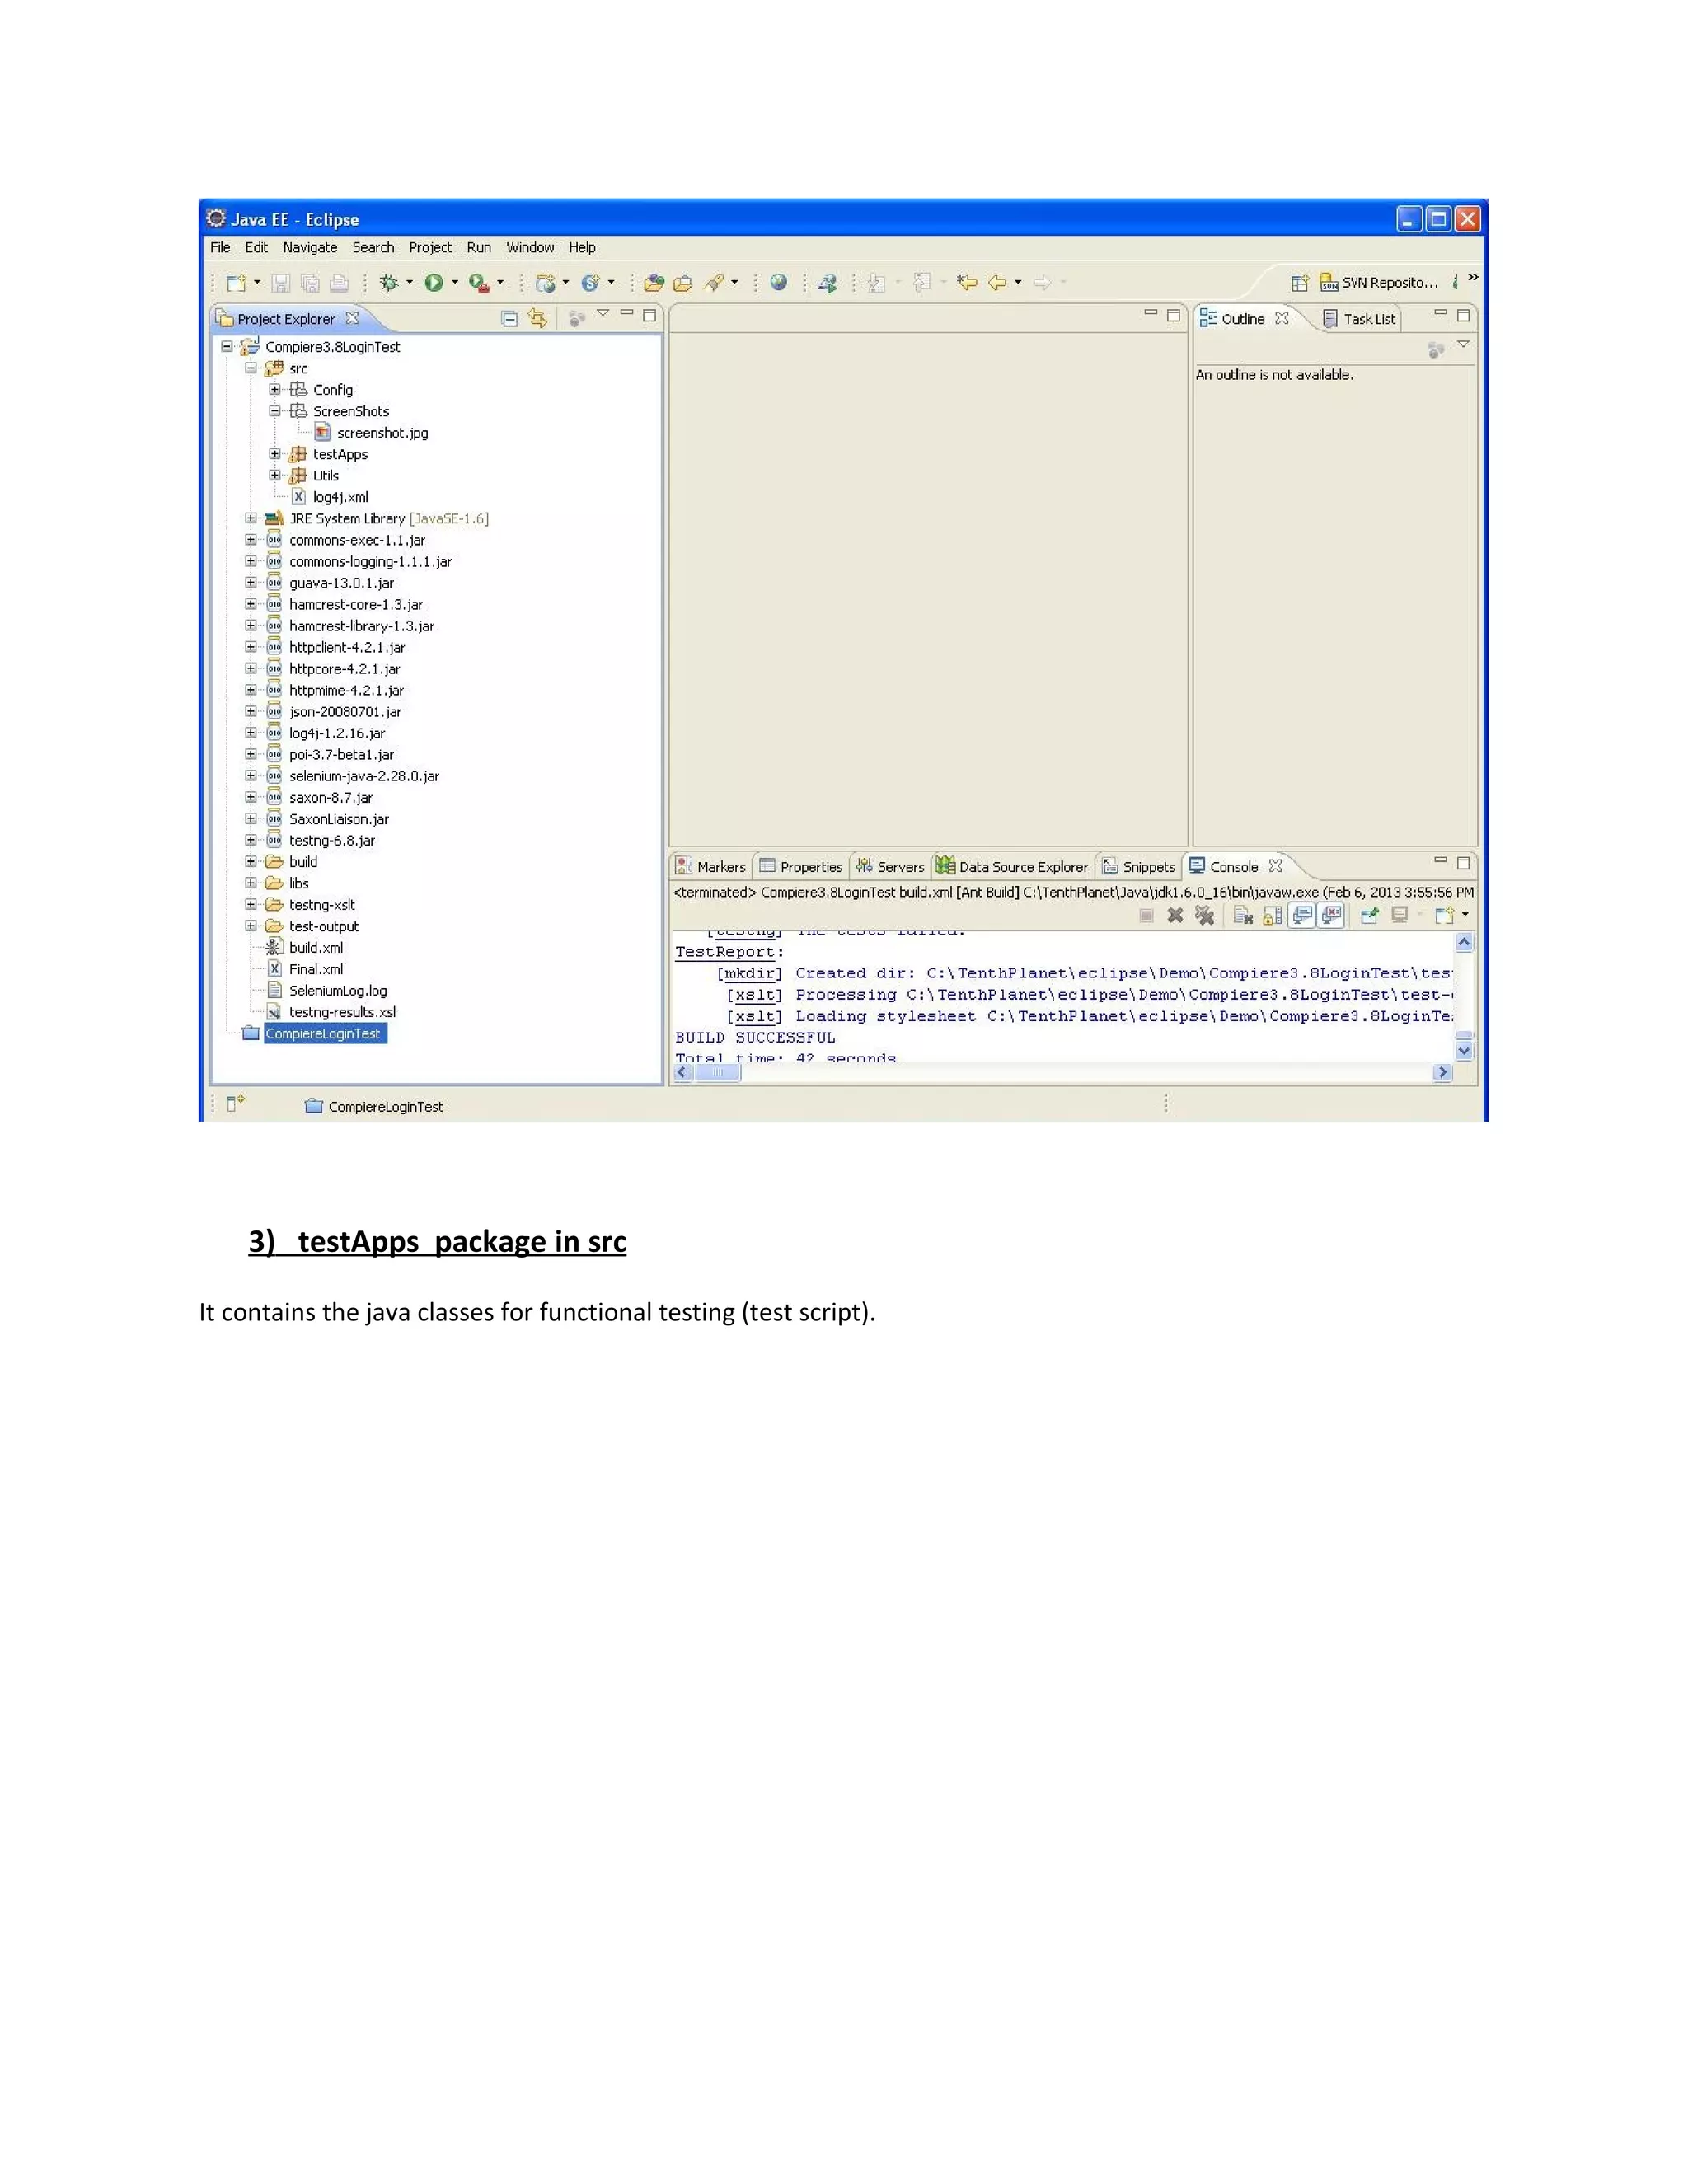Click the Open Perspective icon

pos(1300,283)
